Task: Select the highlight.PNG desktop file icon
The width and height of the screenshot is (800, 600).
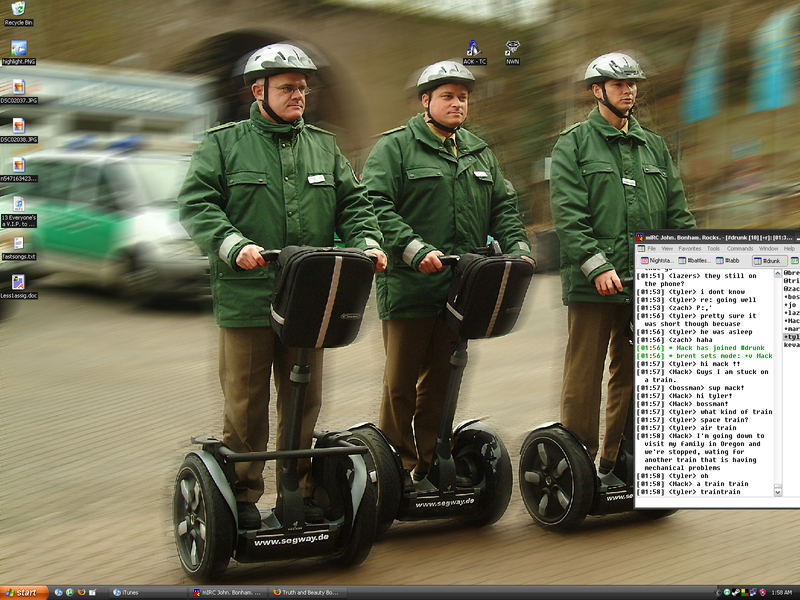Action: (x=18, y=53)
